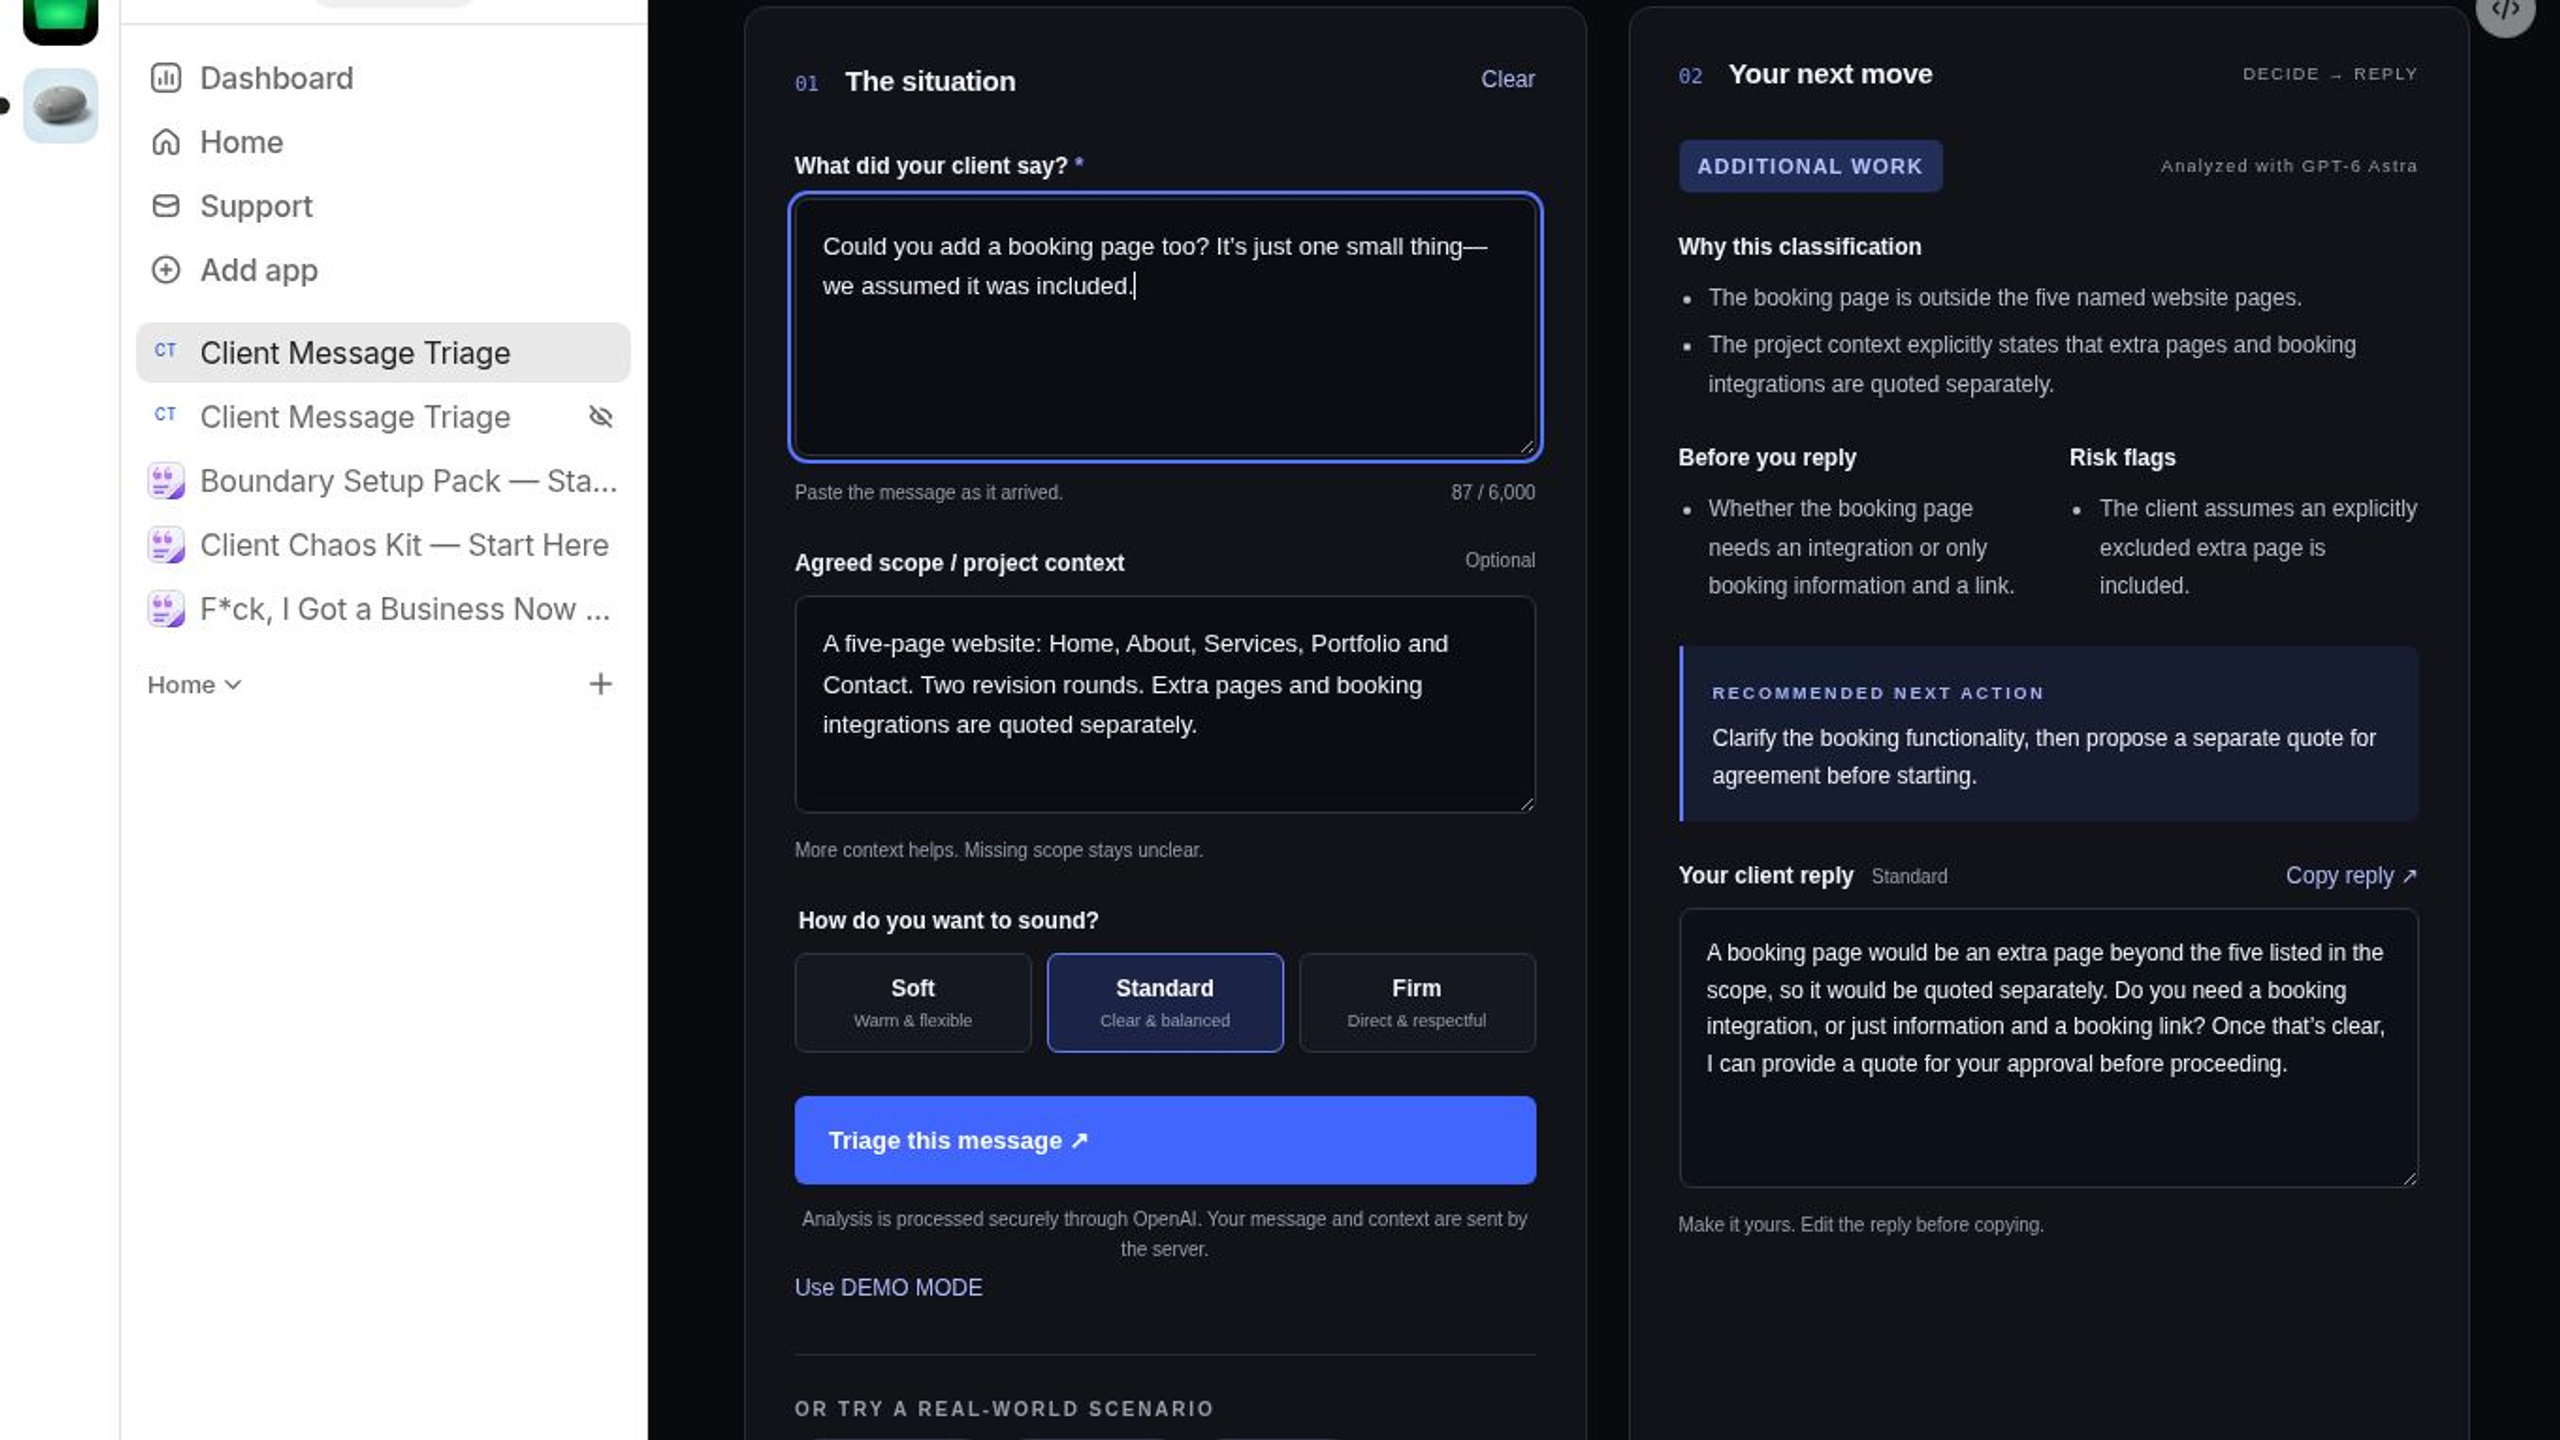The height and width of the screenshot is (1440, 2560).
Task: Click Clear in The situation header
Action: click(x=1508, y=79)
